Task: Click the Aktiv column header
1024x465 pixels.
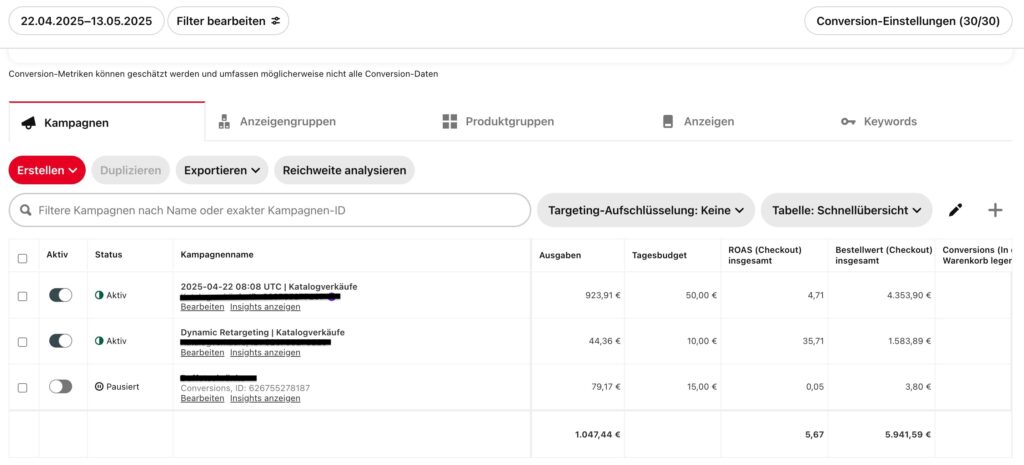Action: pyautogui.click(x=57, y=255)
